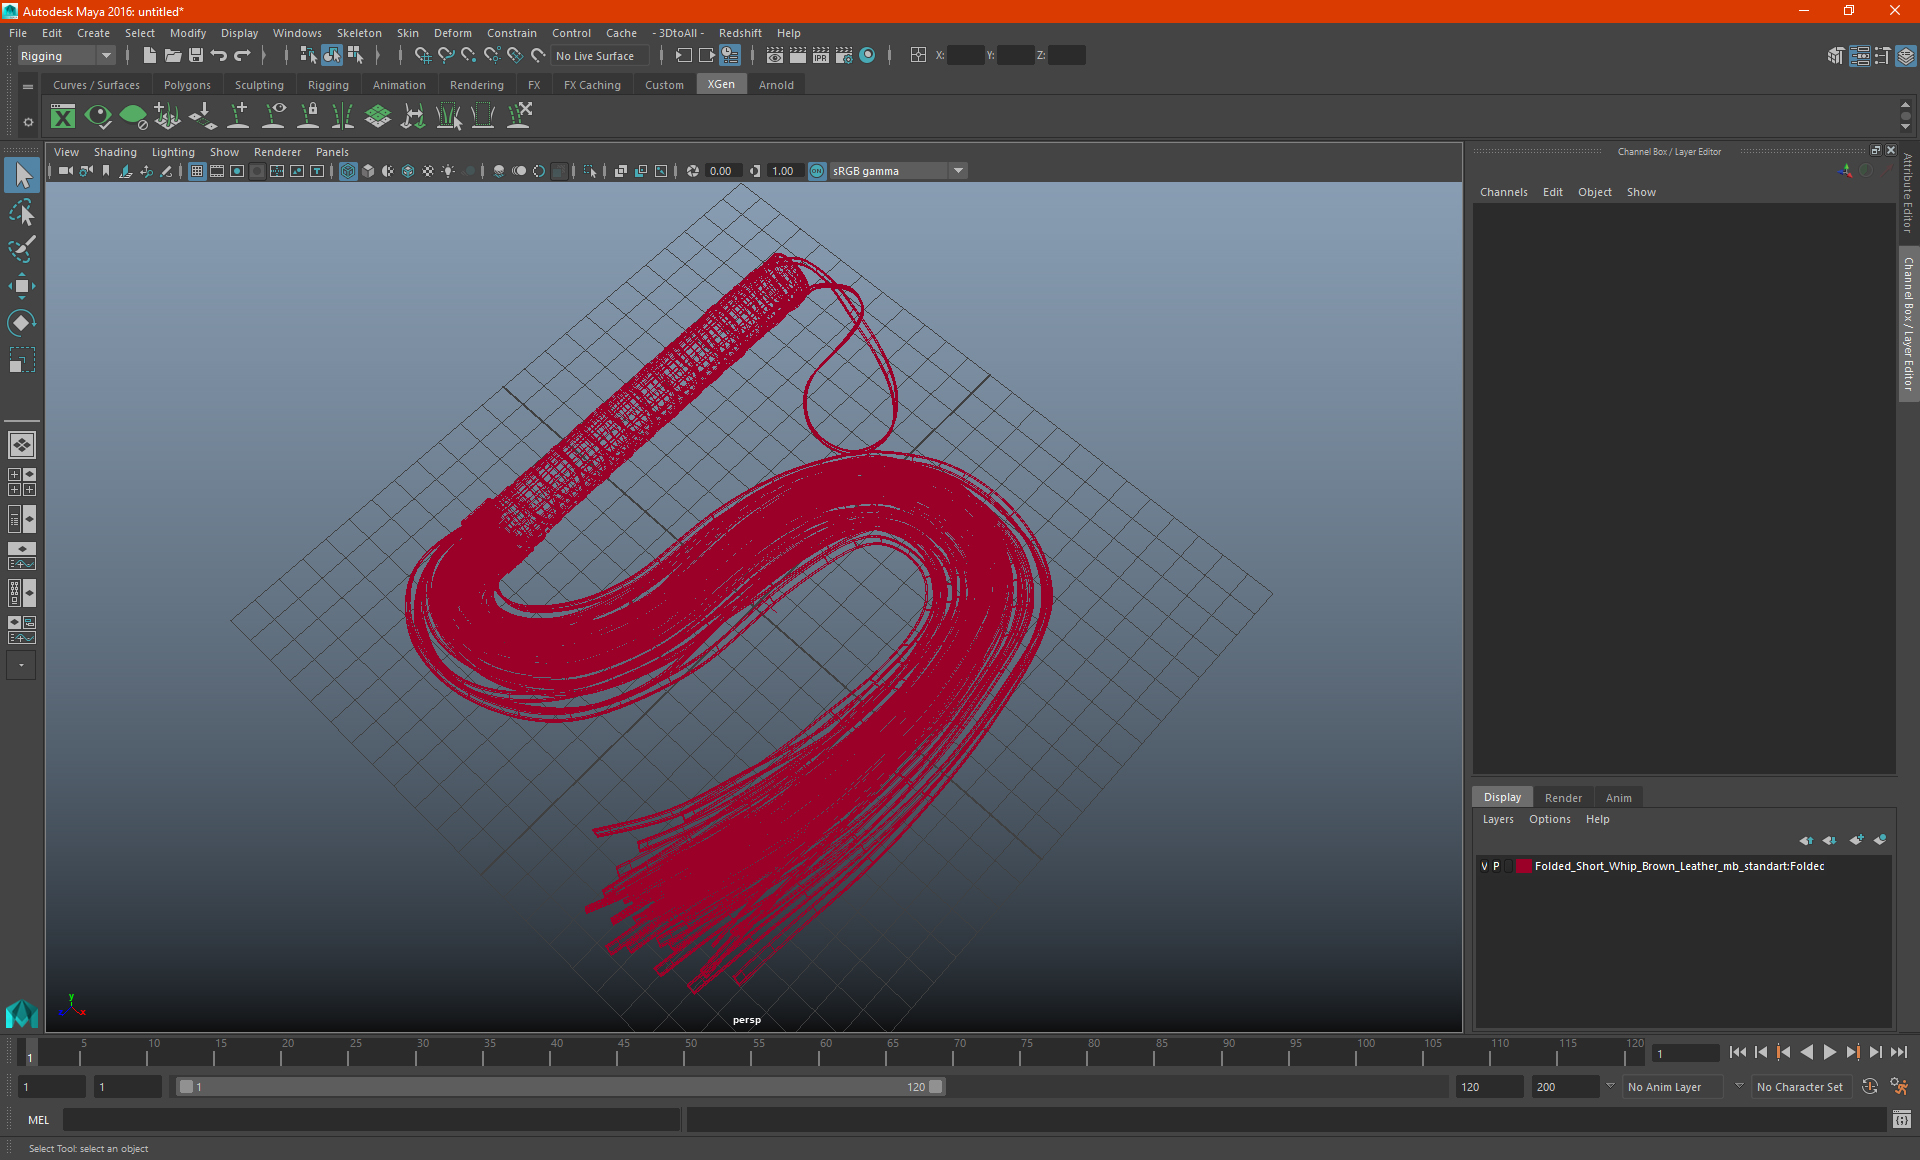Click the XGen clear preview leaf icon
The height and width of the screenshot is (1160, 1920).
133,117
